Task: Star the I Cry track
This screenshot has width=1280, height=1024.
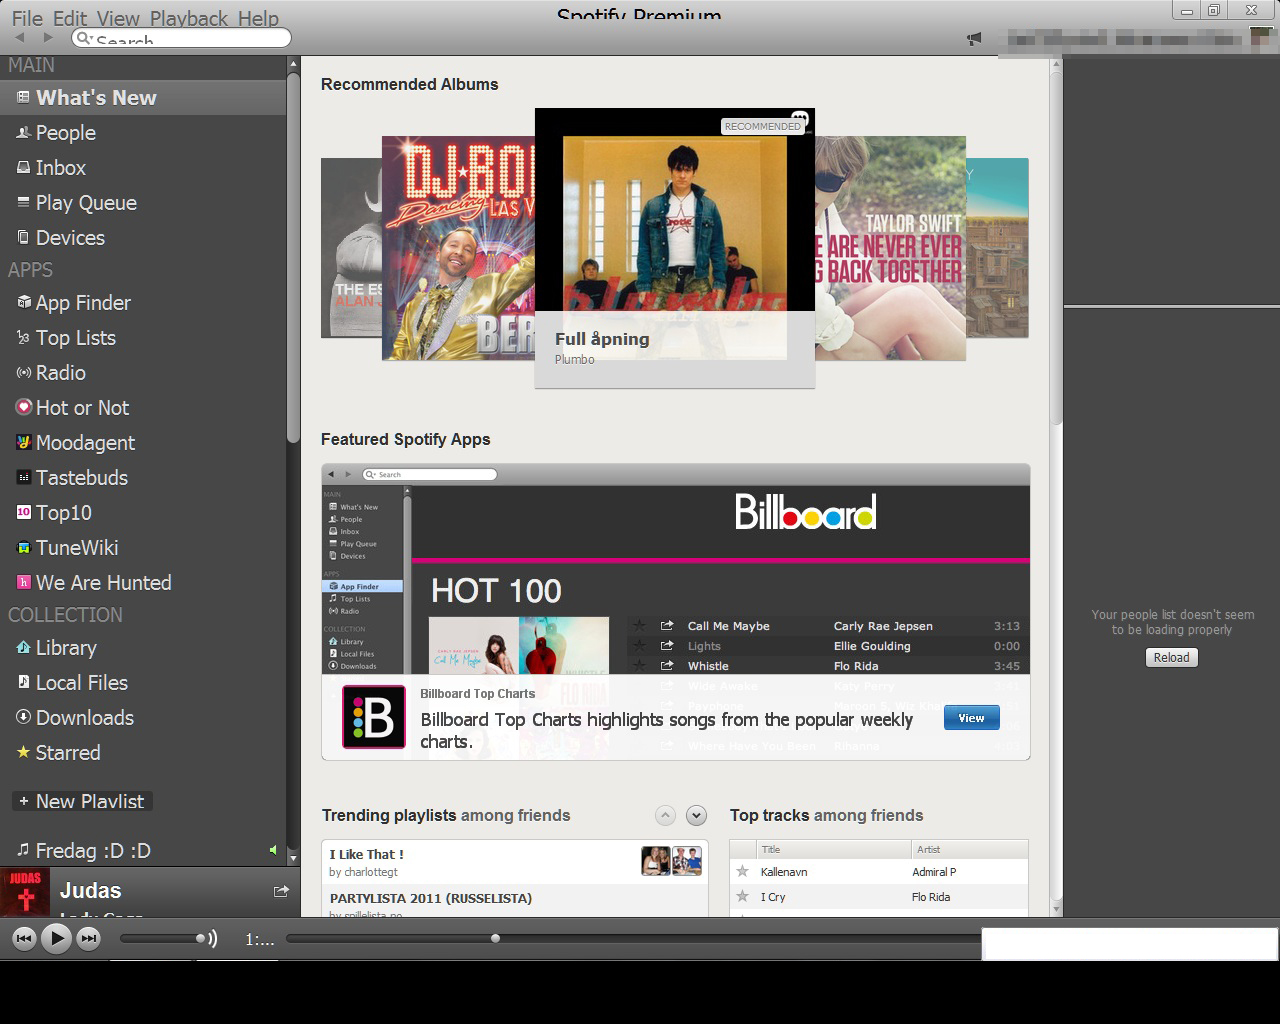Action: (x=742, y=897)
